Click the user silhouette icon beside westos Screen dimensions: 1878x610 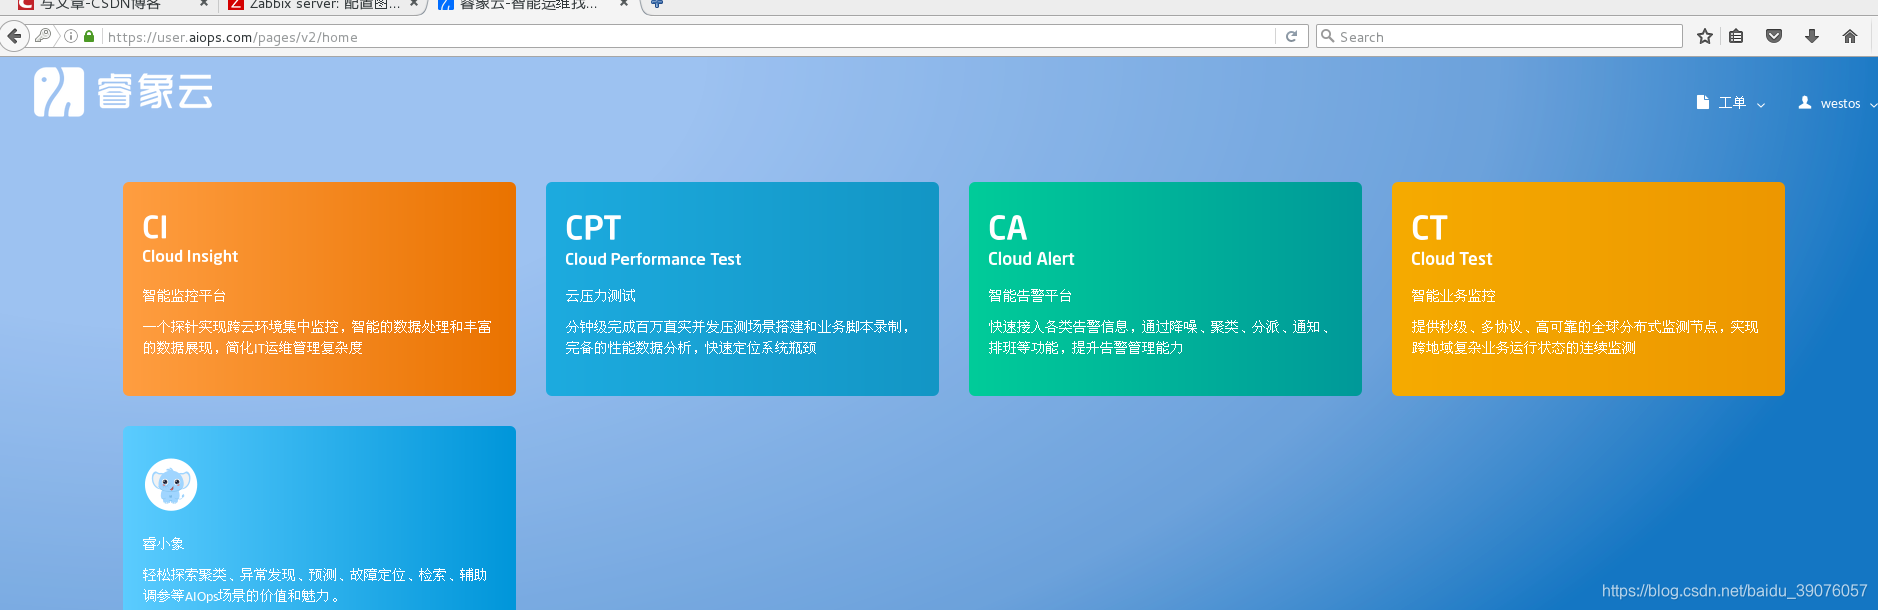click(x=1805, y=102)
